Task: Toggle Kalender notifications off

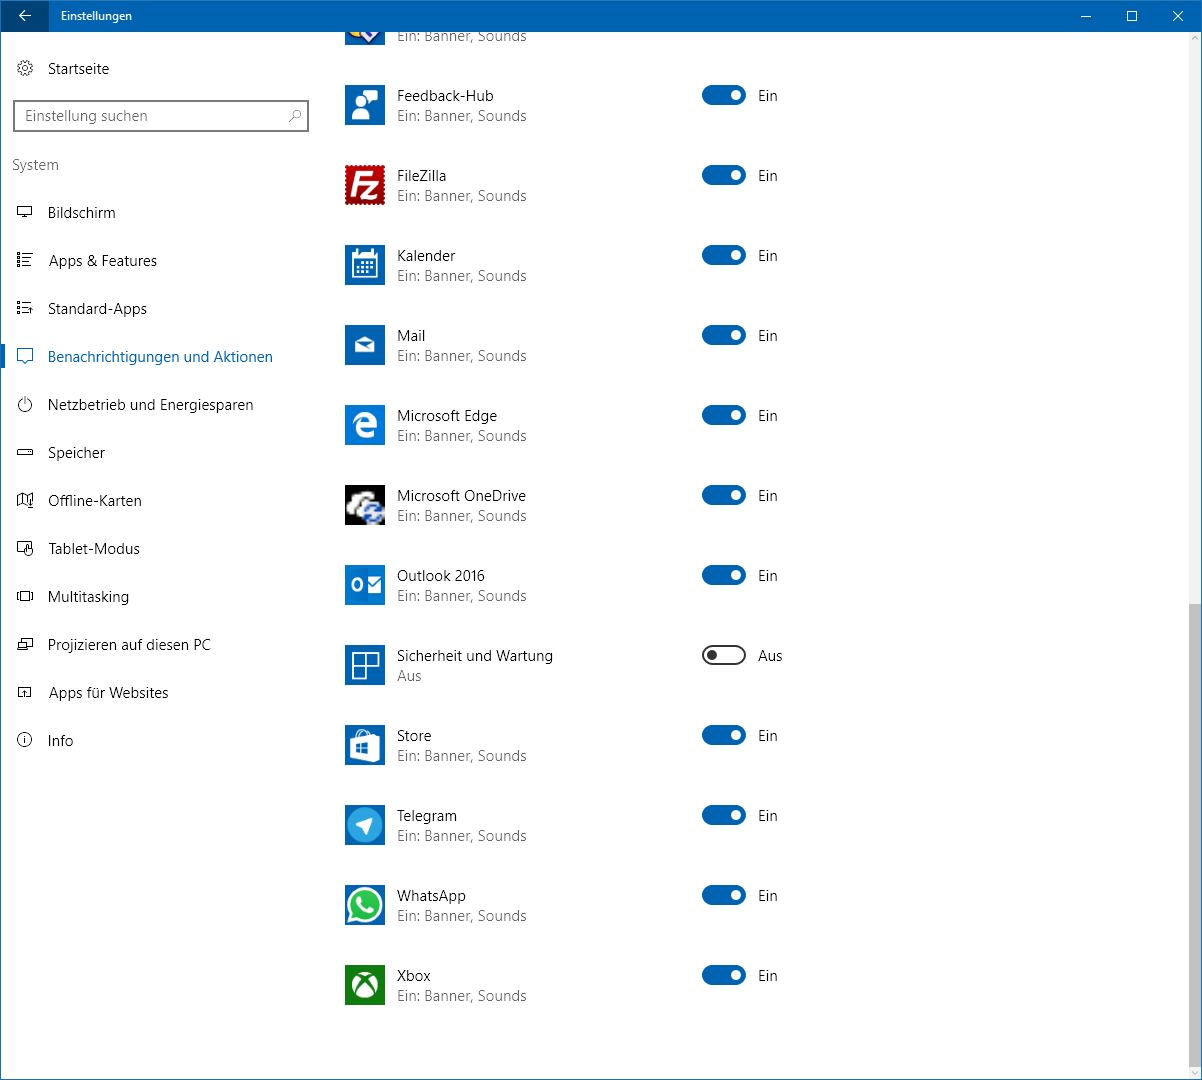Action: [x=724, y=255]
